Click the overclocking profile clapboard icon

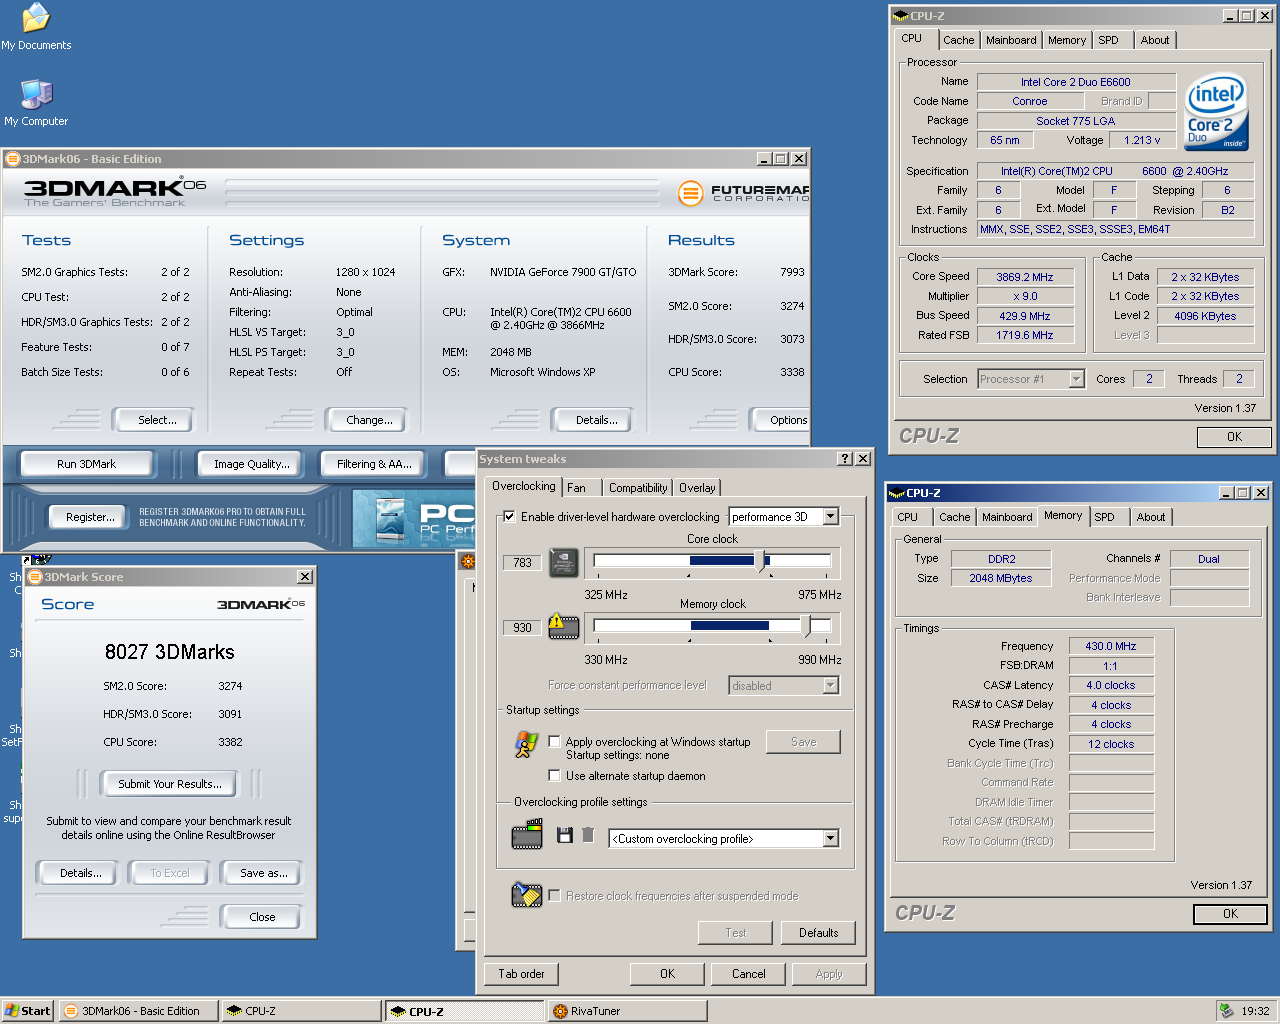[527, 835]
